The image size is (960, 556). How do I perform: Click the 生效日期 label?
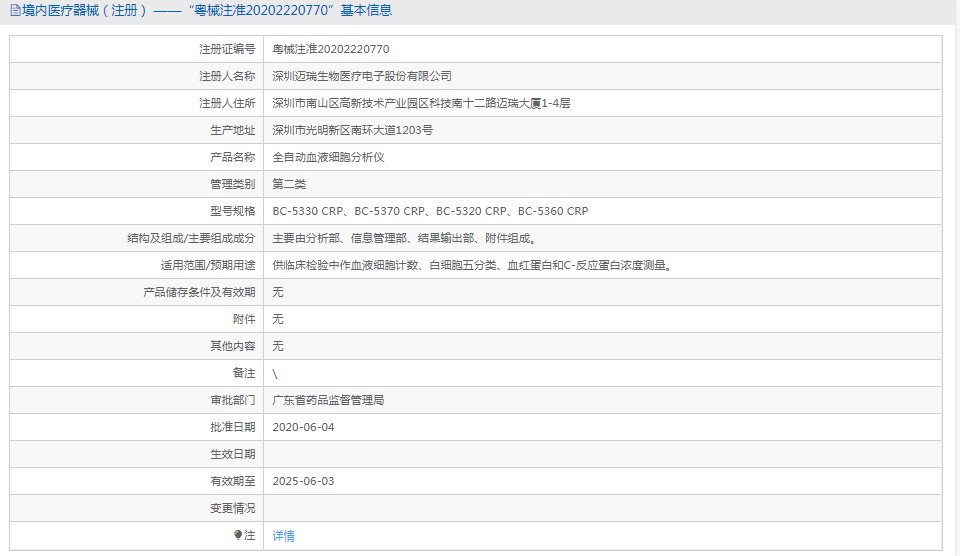click(x=233, y=453)
